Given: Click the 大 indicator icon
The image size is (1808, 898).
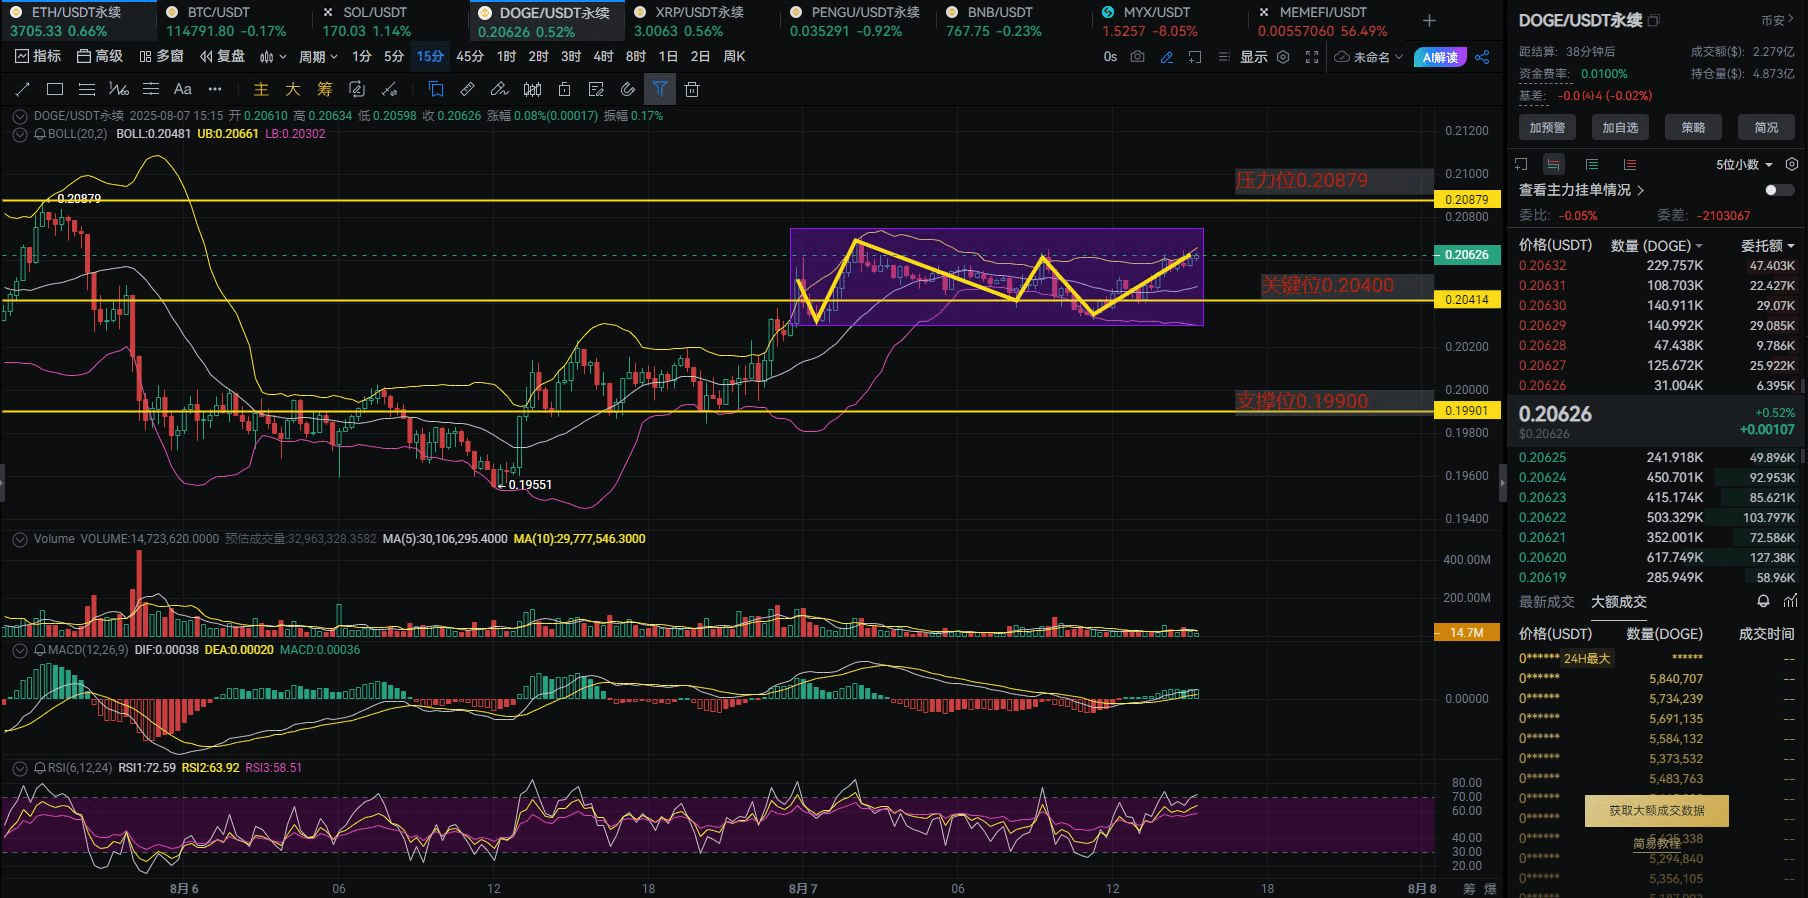Looking at the screenshot, I should pyautogui.click(x=293, y=90).
